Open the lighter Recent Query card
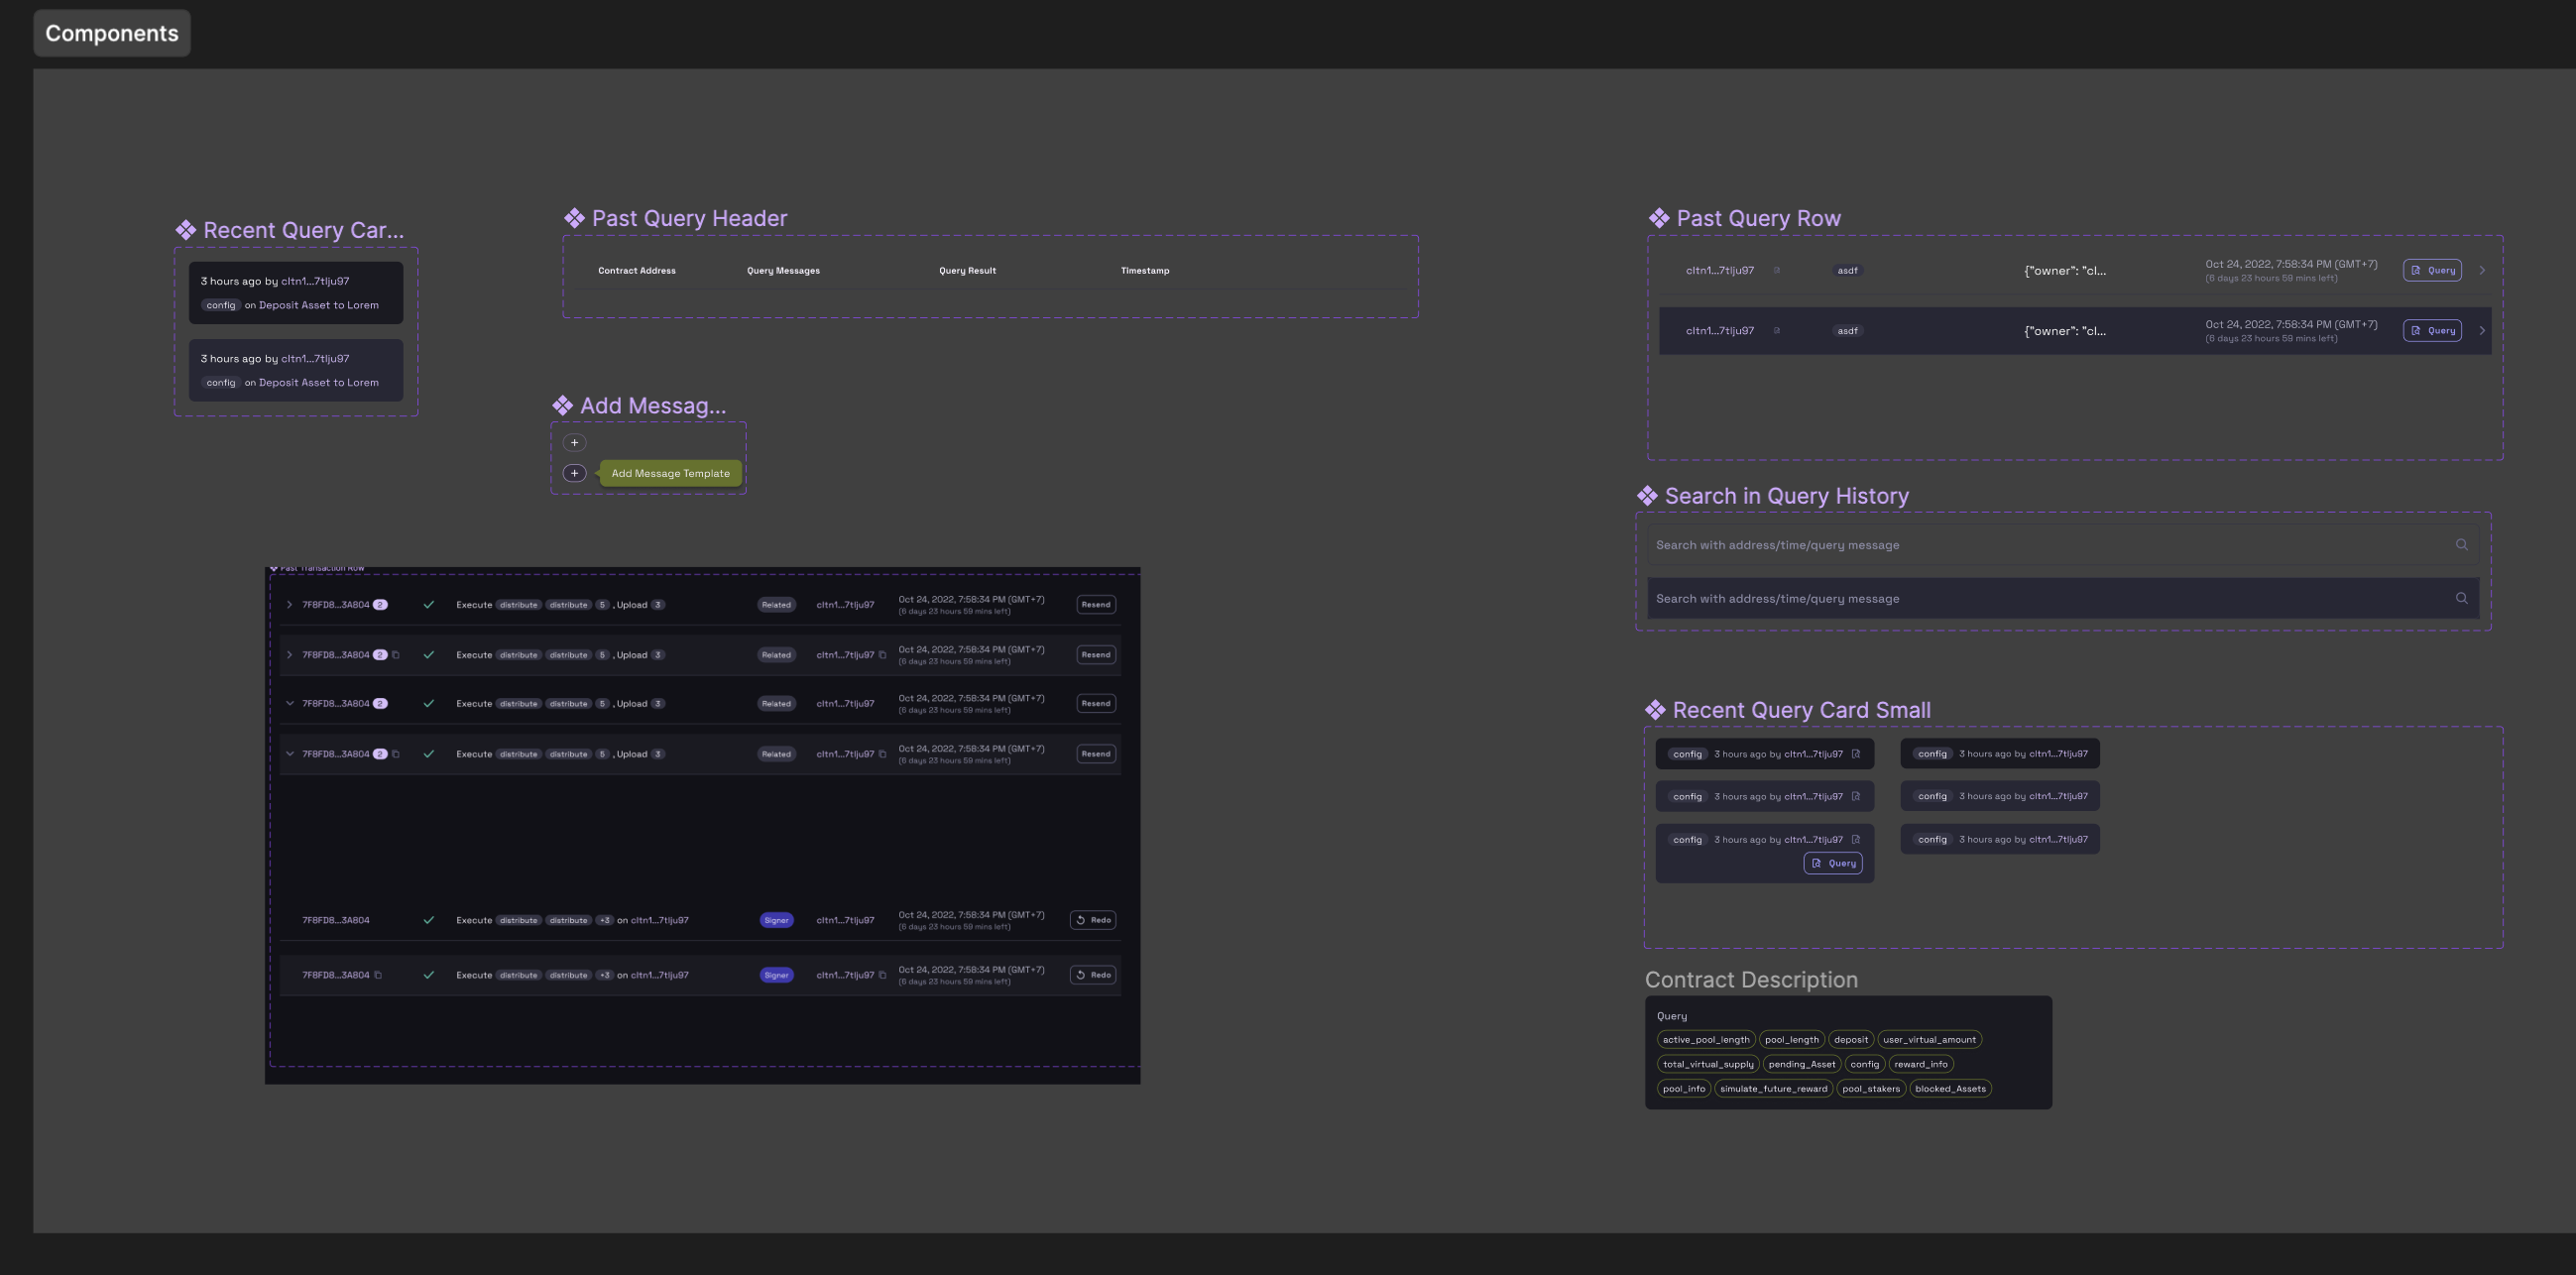 [x=296, y=370]
